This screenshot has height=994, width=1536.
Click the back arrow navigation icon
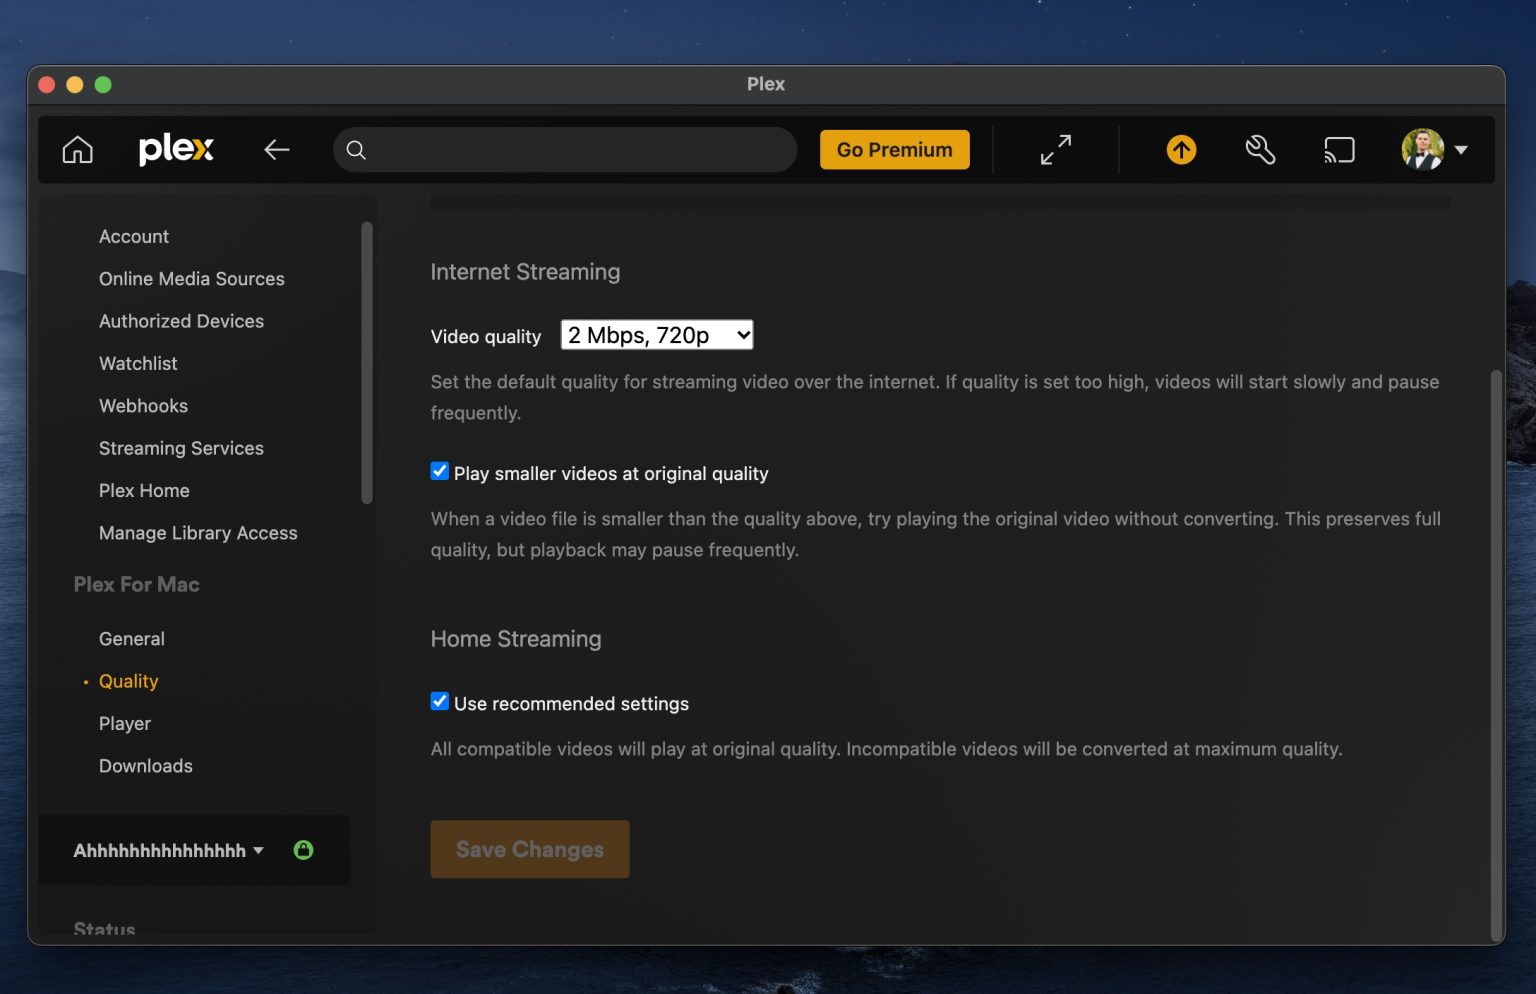pyautogui.click(x=277, y=149)
